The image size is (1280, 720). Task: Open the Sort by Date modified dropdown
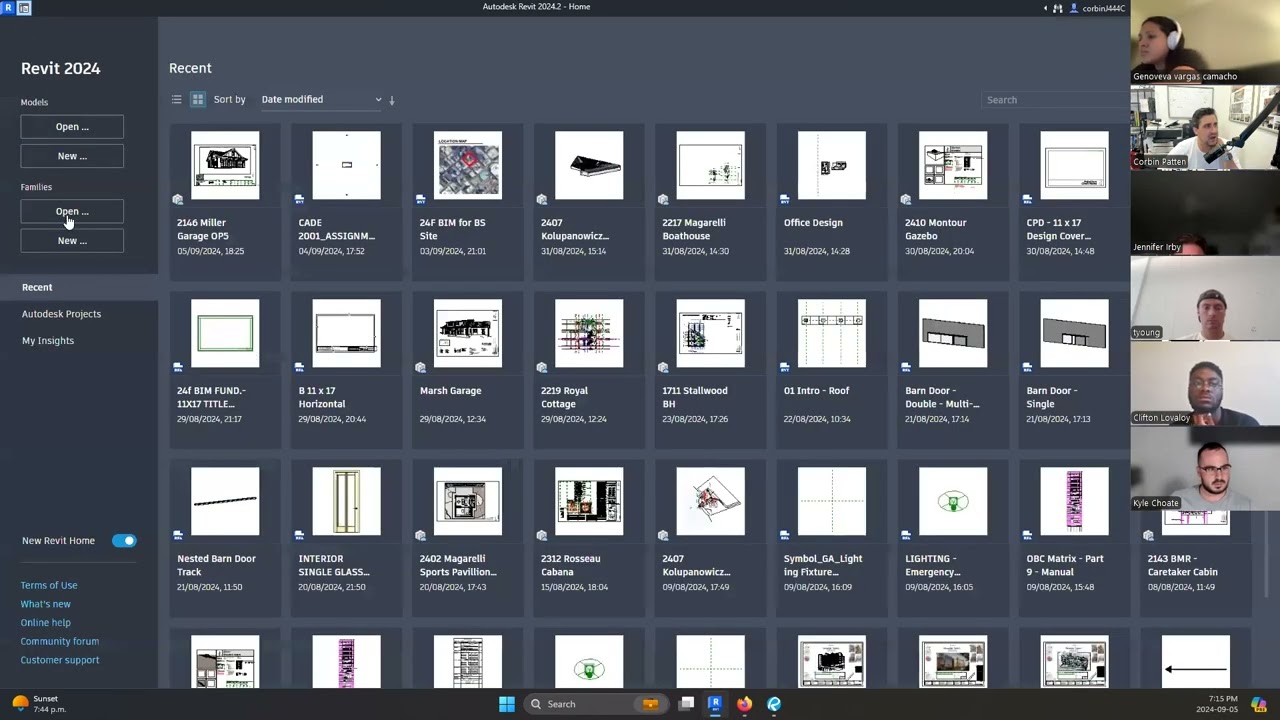point(321,99)
